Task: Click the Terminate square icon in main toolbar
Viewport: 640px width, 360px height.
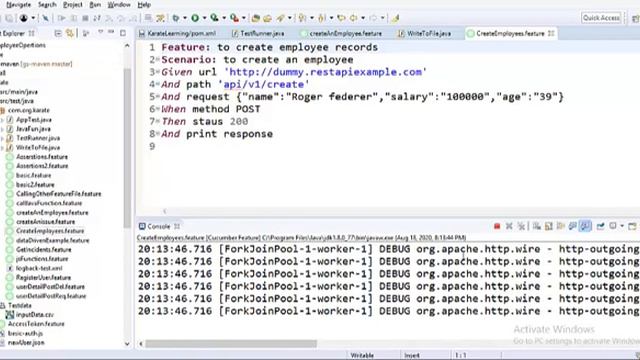Action: click(85, 18)
